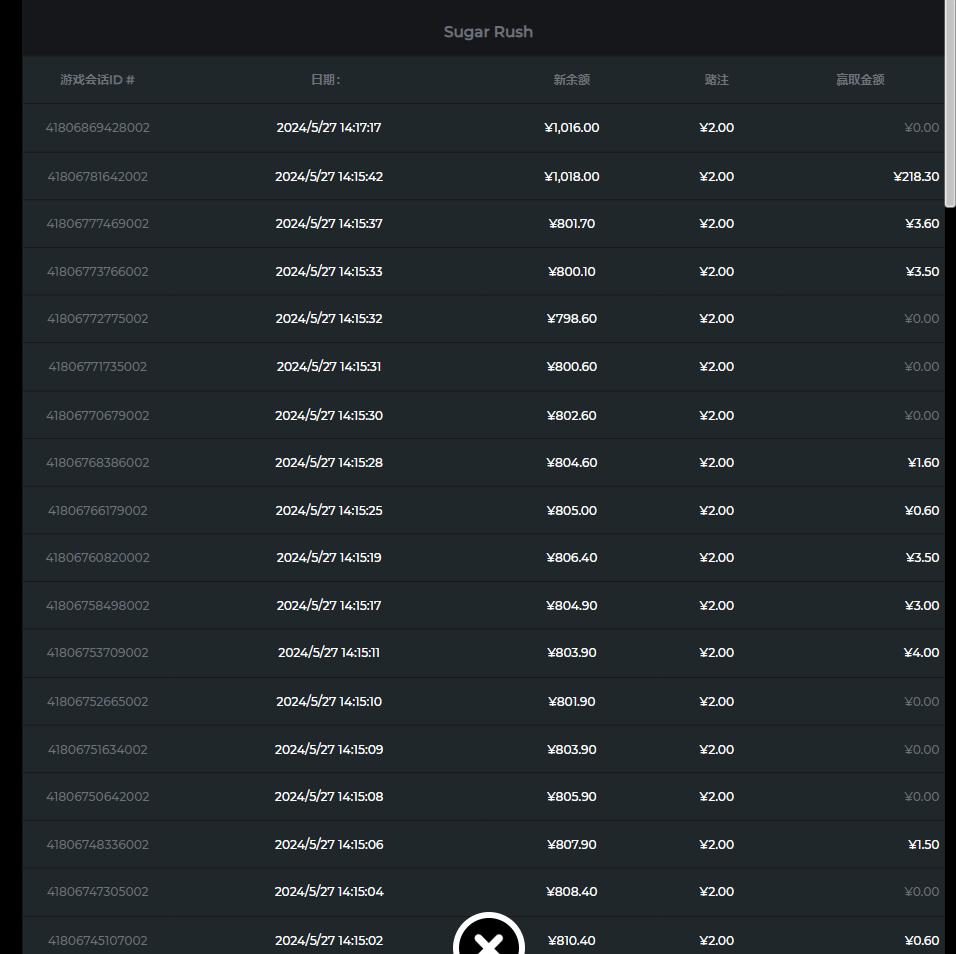Open session 41806781642002
This screenshot has height=954, width=956.
pyautogui.click(x=98, y=176)
